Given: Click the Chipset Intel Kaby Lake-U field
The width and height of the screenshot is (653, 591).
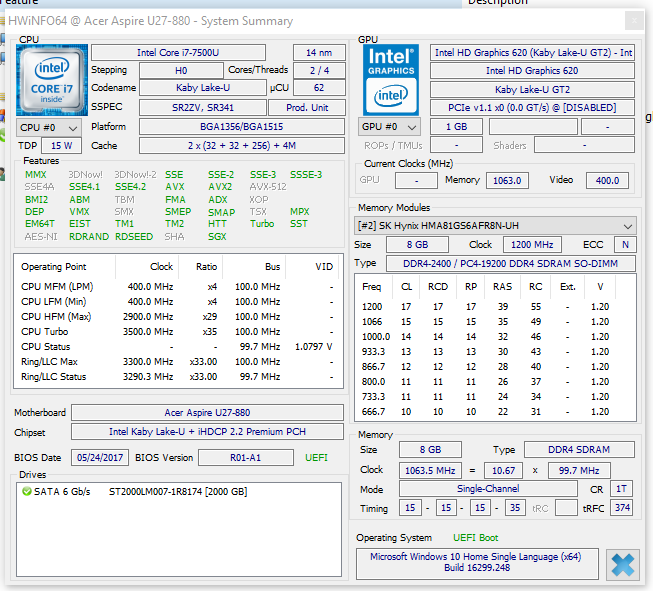Looking at the screenshot, I should 207,431.
